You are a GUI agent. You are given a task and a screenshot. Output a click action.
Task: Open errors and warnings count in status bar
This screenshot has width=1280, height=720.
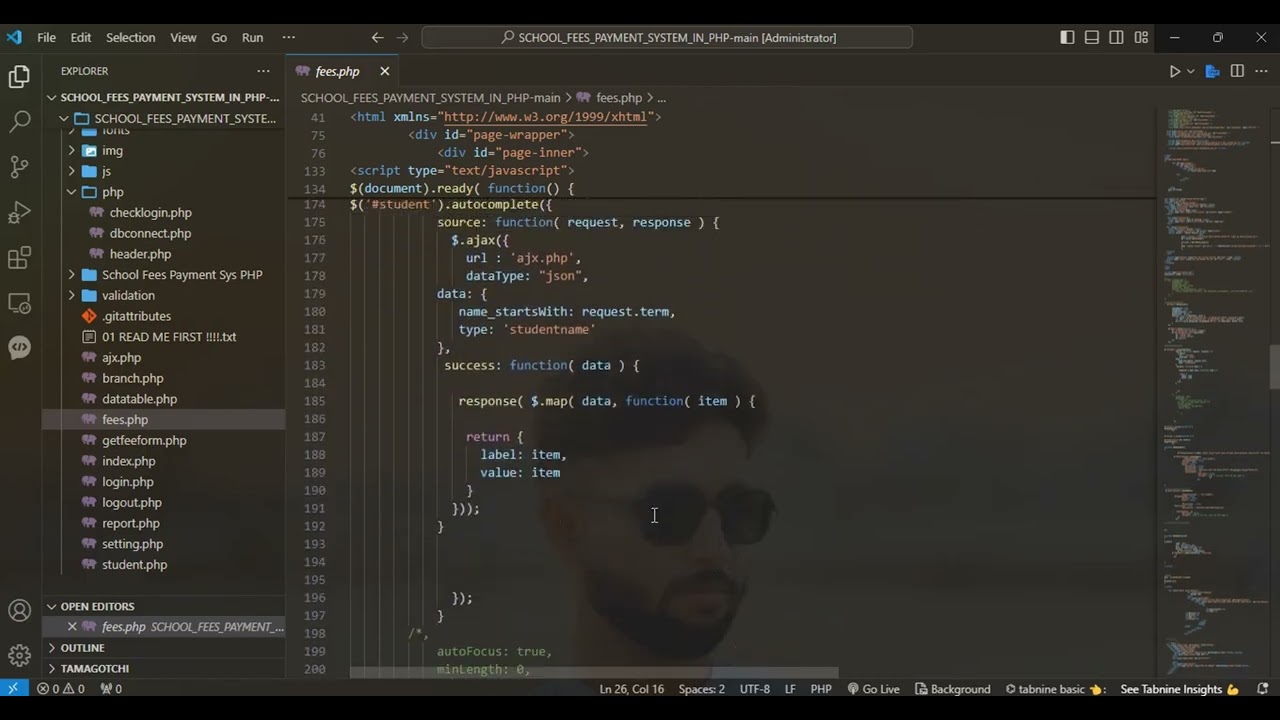(x=61, y=689)
